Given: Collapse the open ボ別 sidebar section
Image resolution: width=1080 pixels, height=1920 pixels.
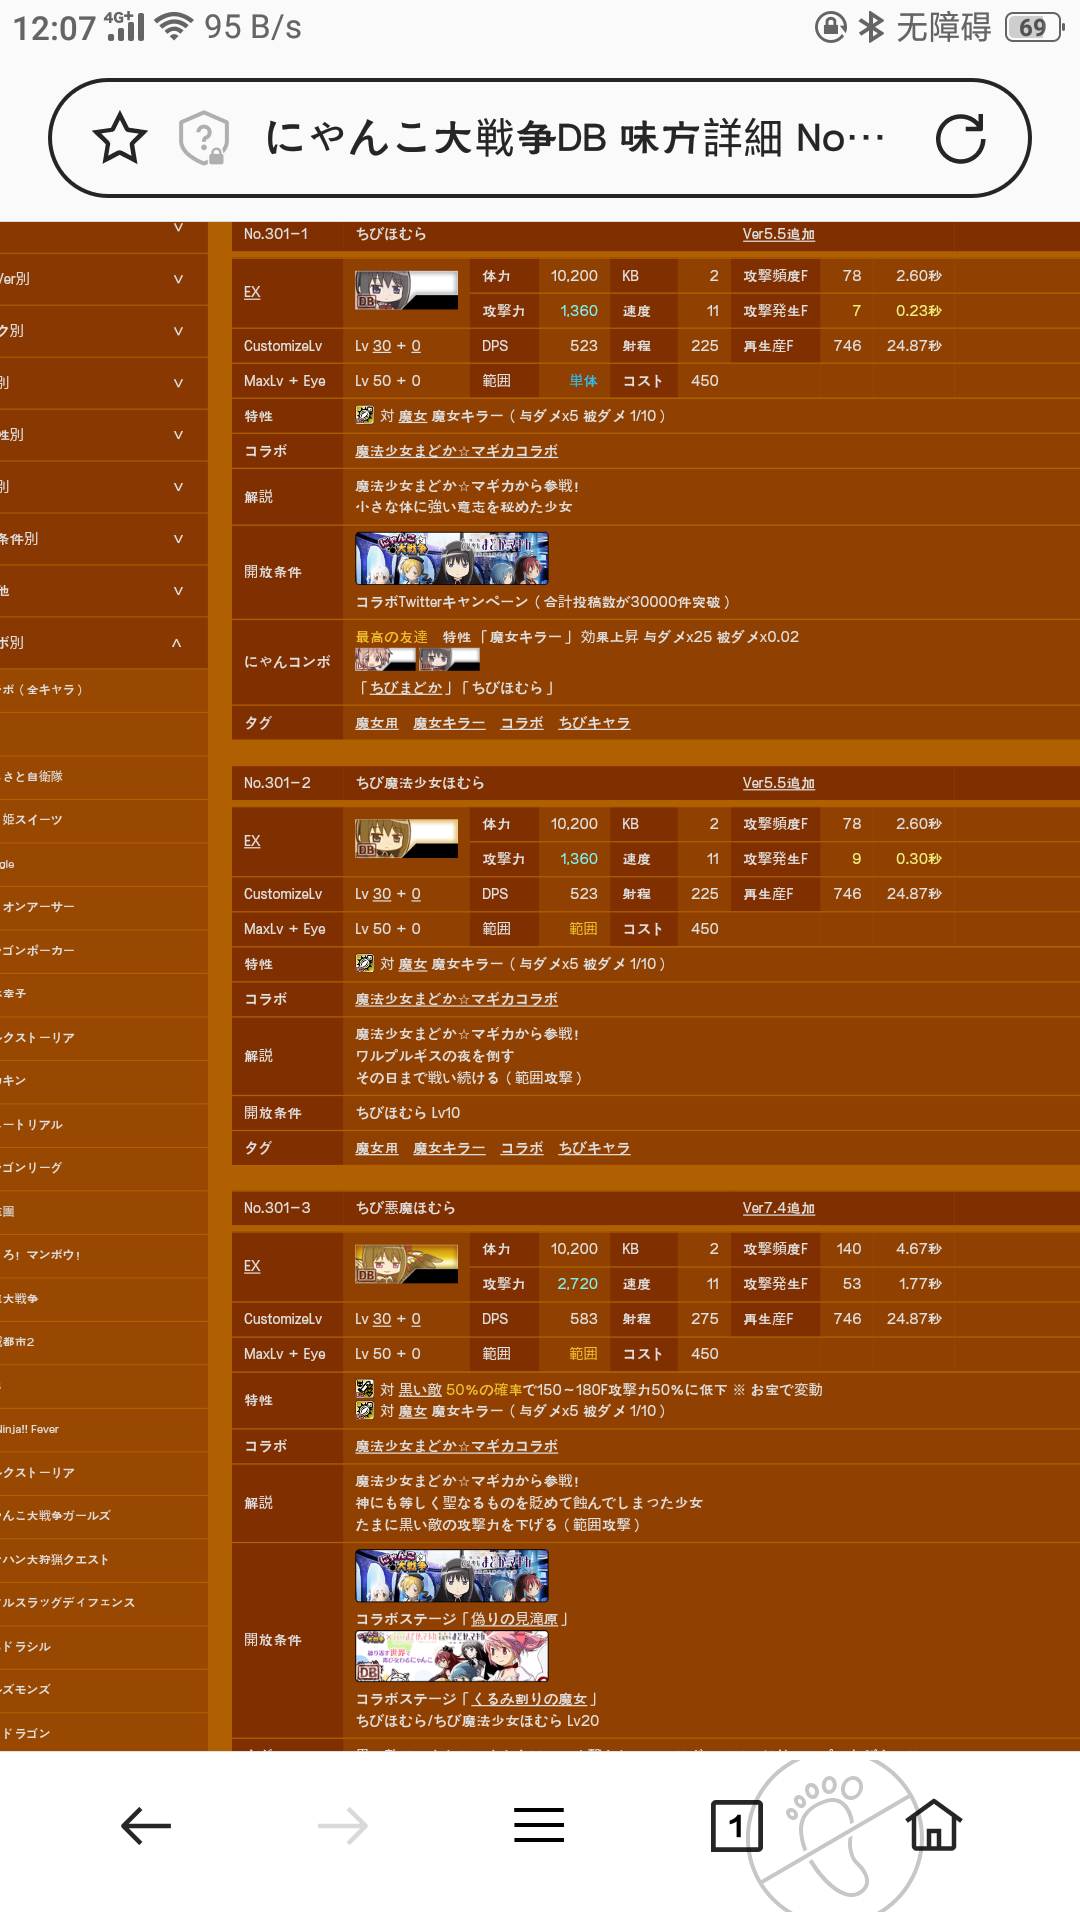Looking at the screenshot, I should (x=104, y=643).
